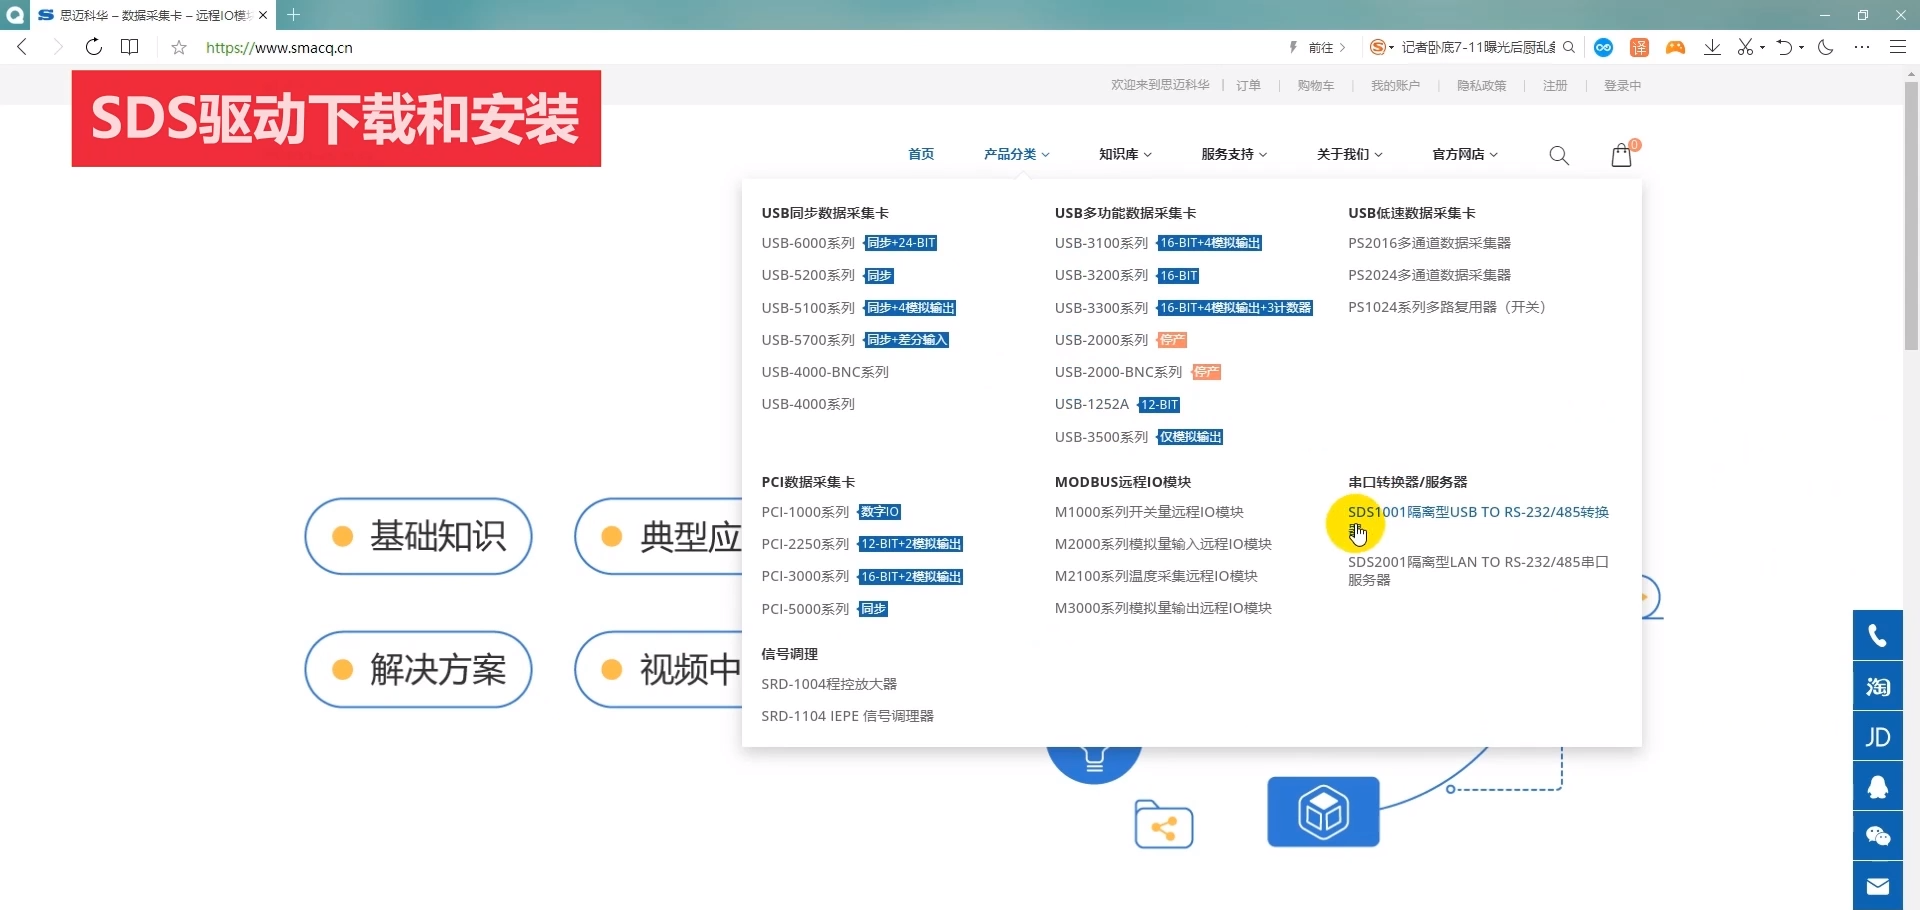Click the 解决方案 pill button

tap(418, 669)
